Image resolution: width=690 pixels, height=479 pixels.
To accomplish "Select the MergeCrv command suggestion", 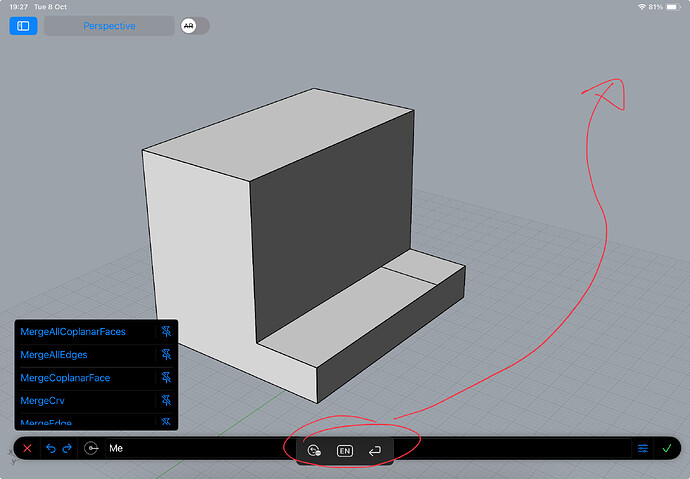I will click(x=42, y=401).
